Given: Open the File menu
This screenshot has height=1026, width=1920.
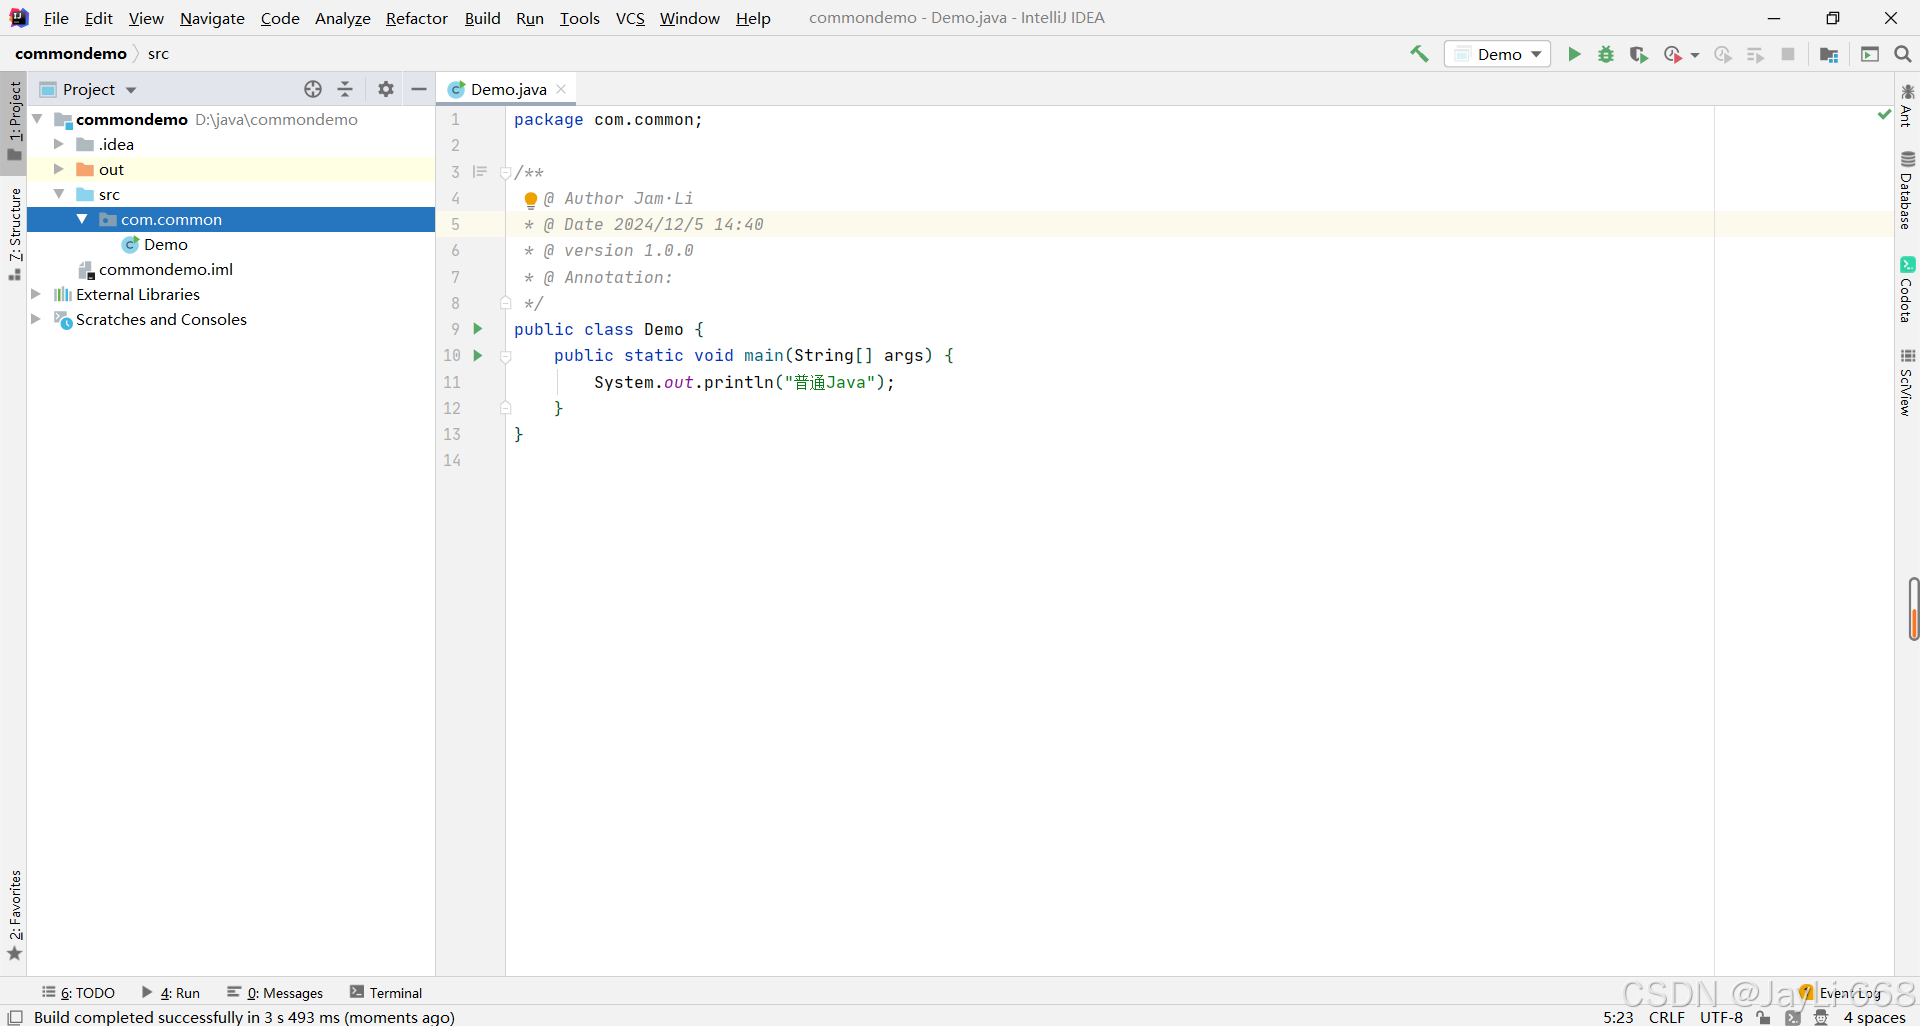Looking at the screenshot, I should pos(56,18).
